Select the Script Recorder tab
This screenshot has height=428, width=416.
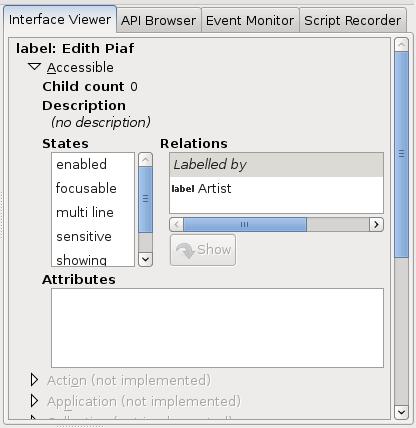click(353, 21)
